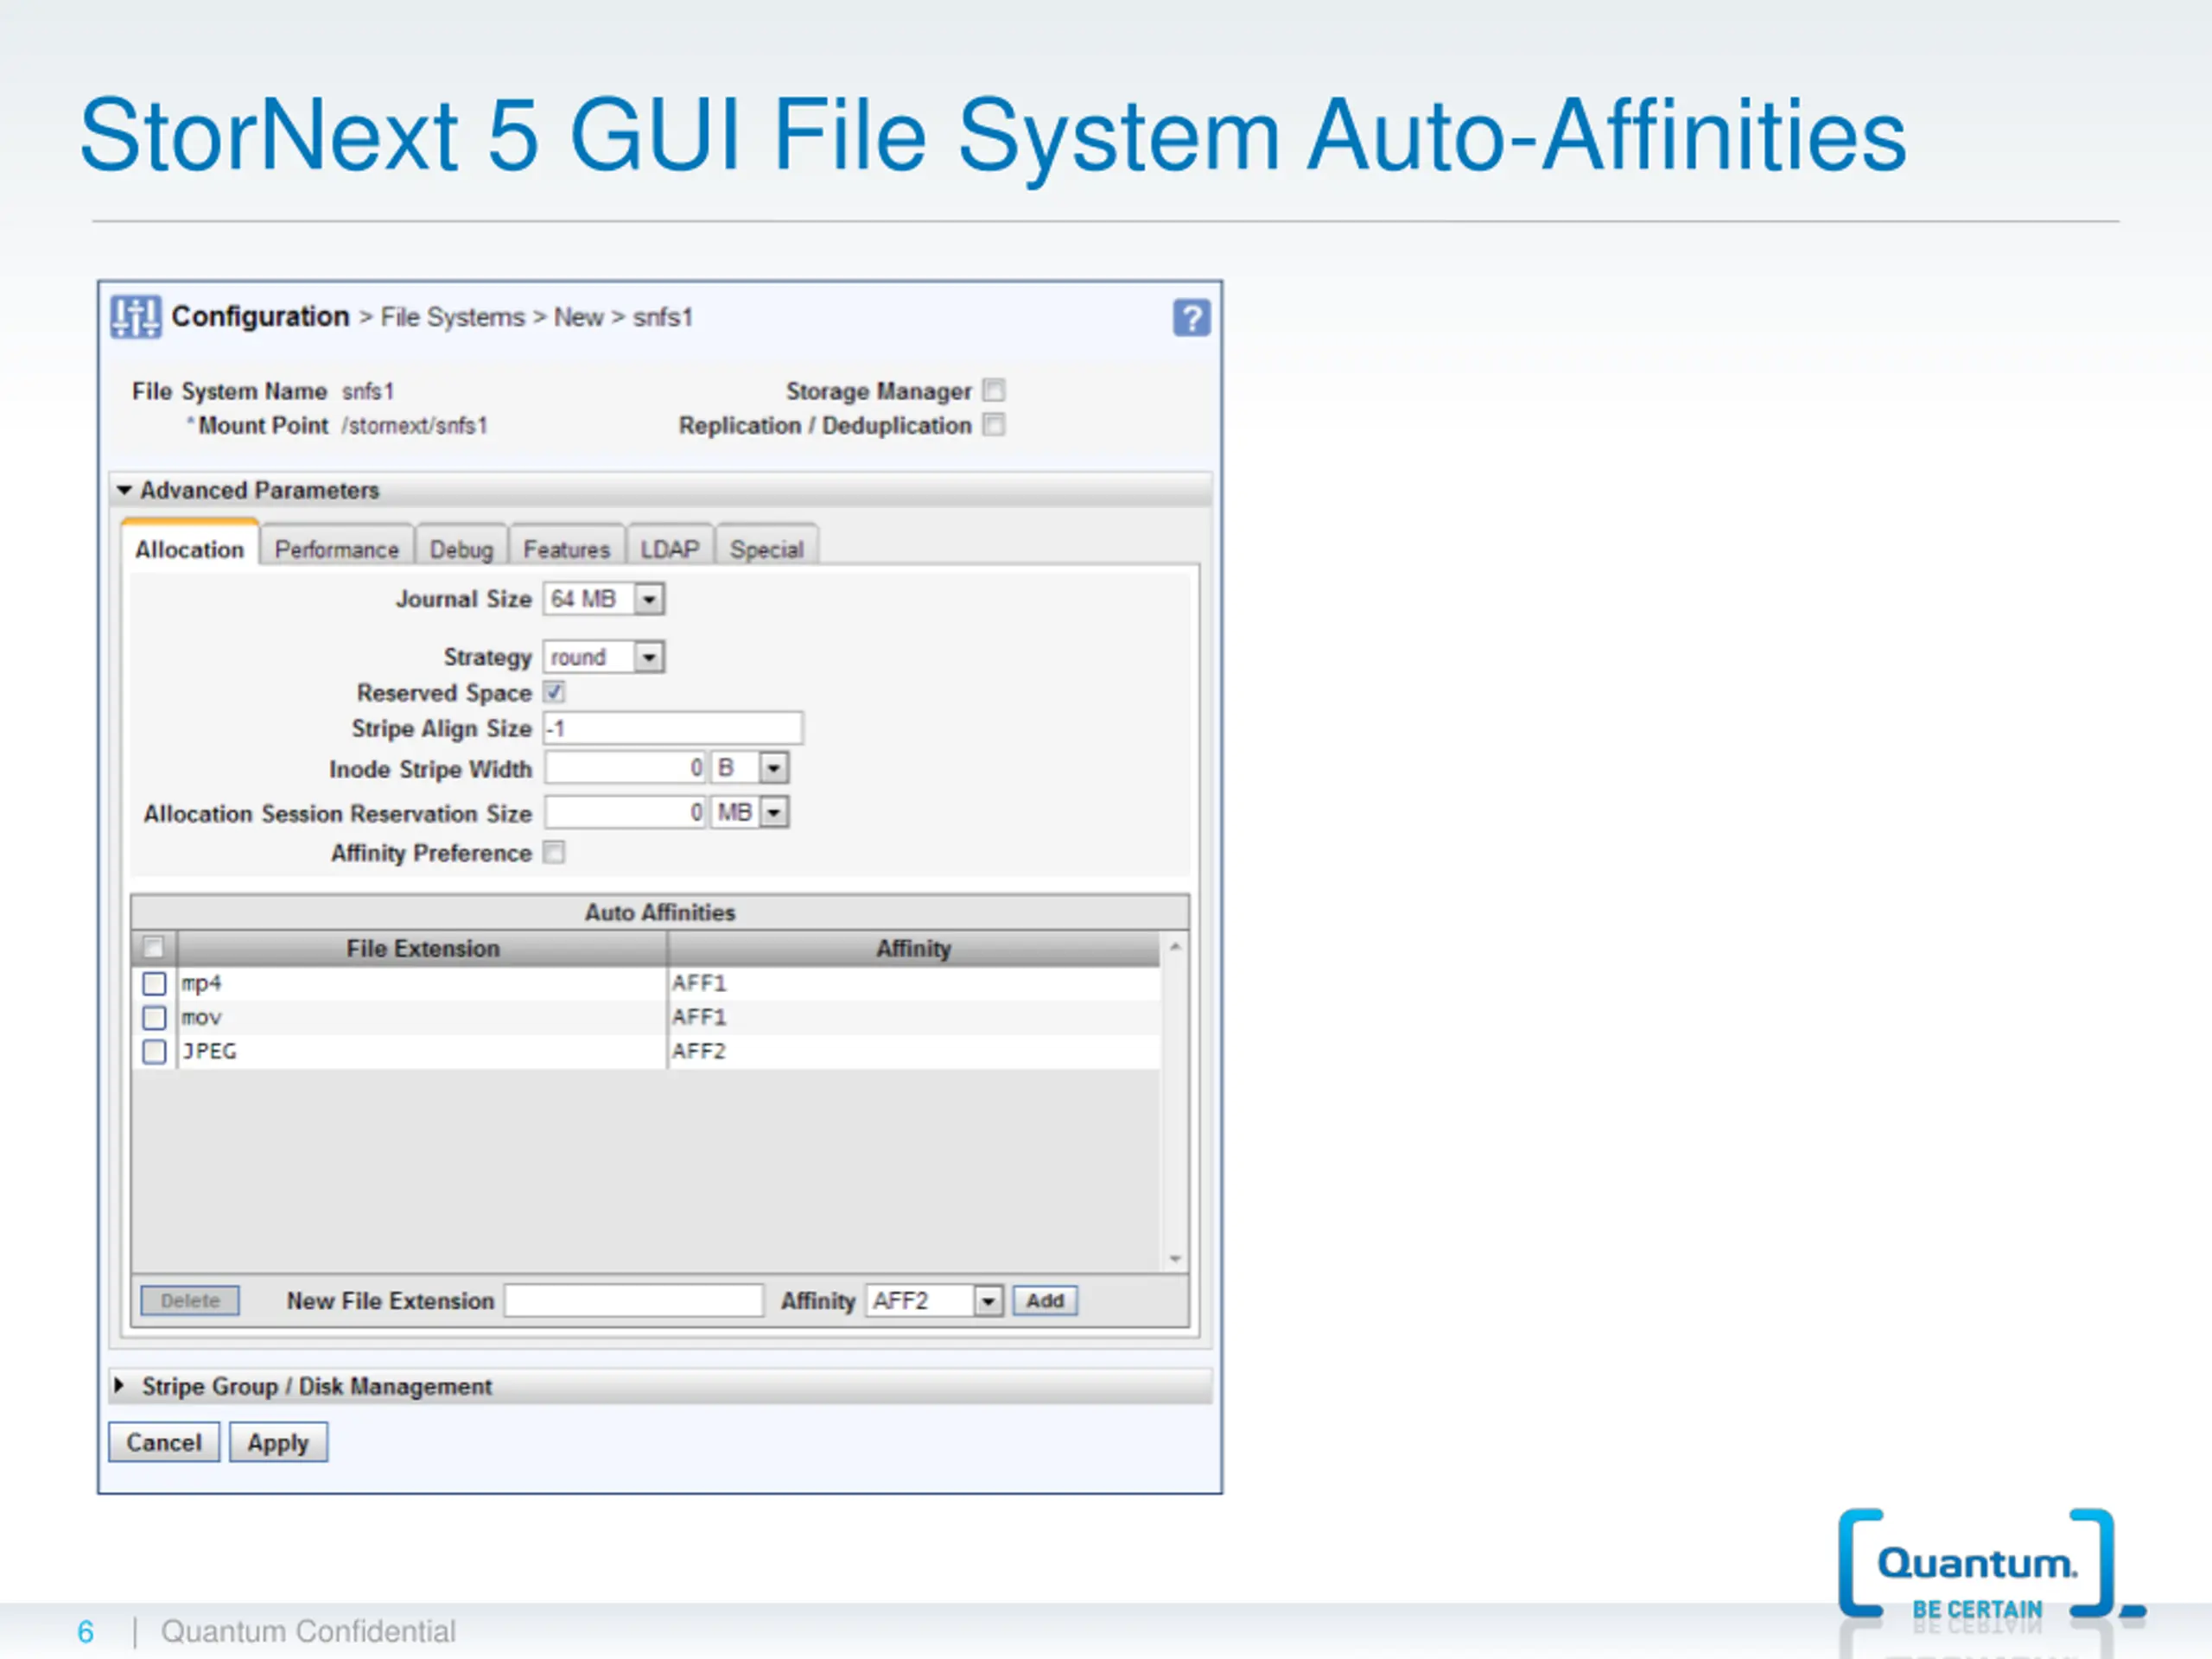Switch to the Performance tab

click(337, 549)
